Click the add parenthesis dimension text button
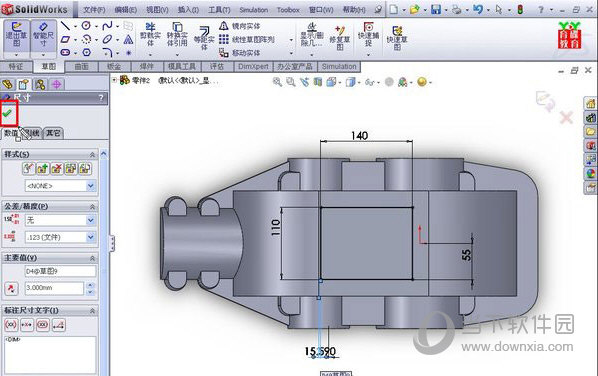The width and height of the screenshot is (598, 376). 11,325
